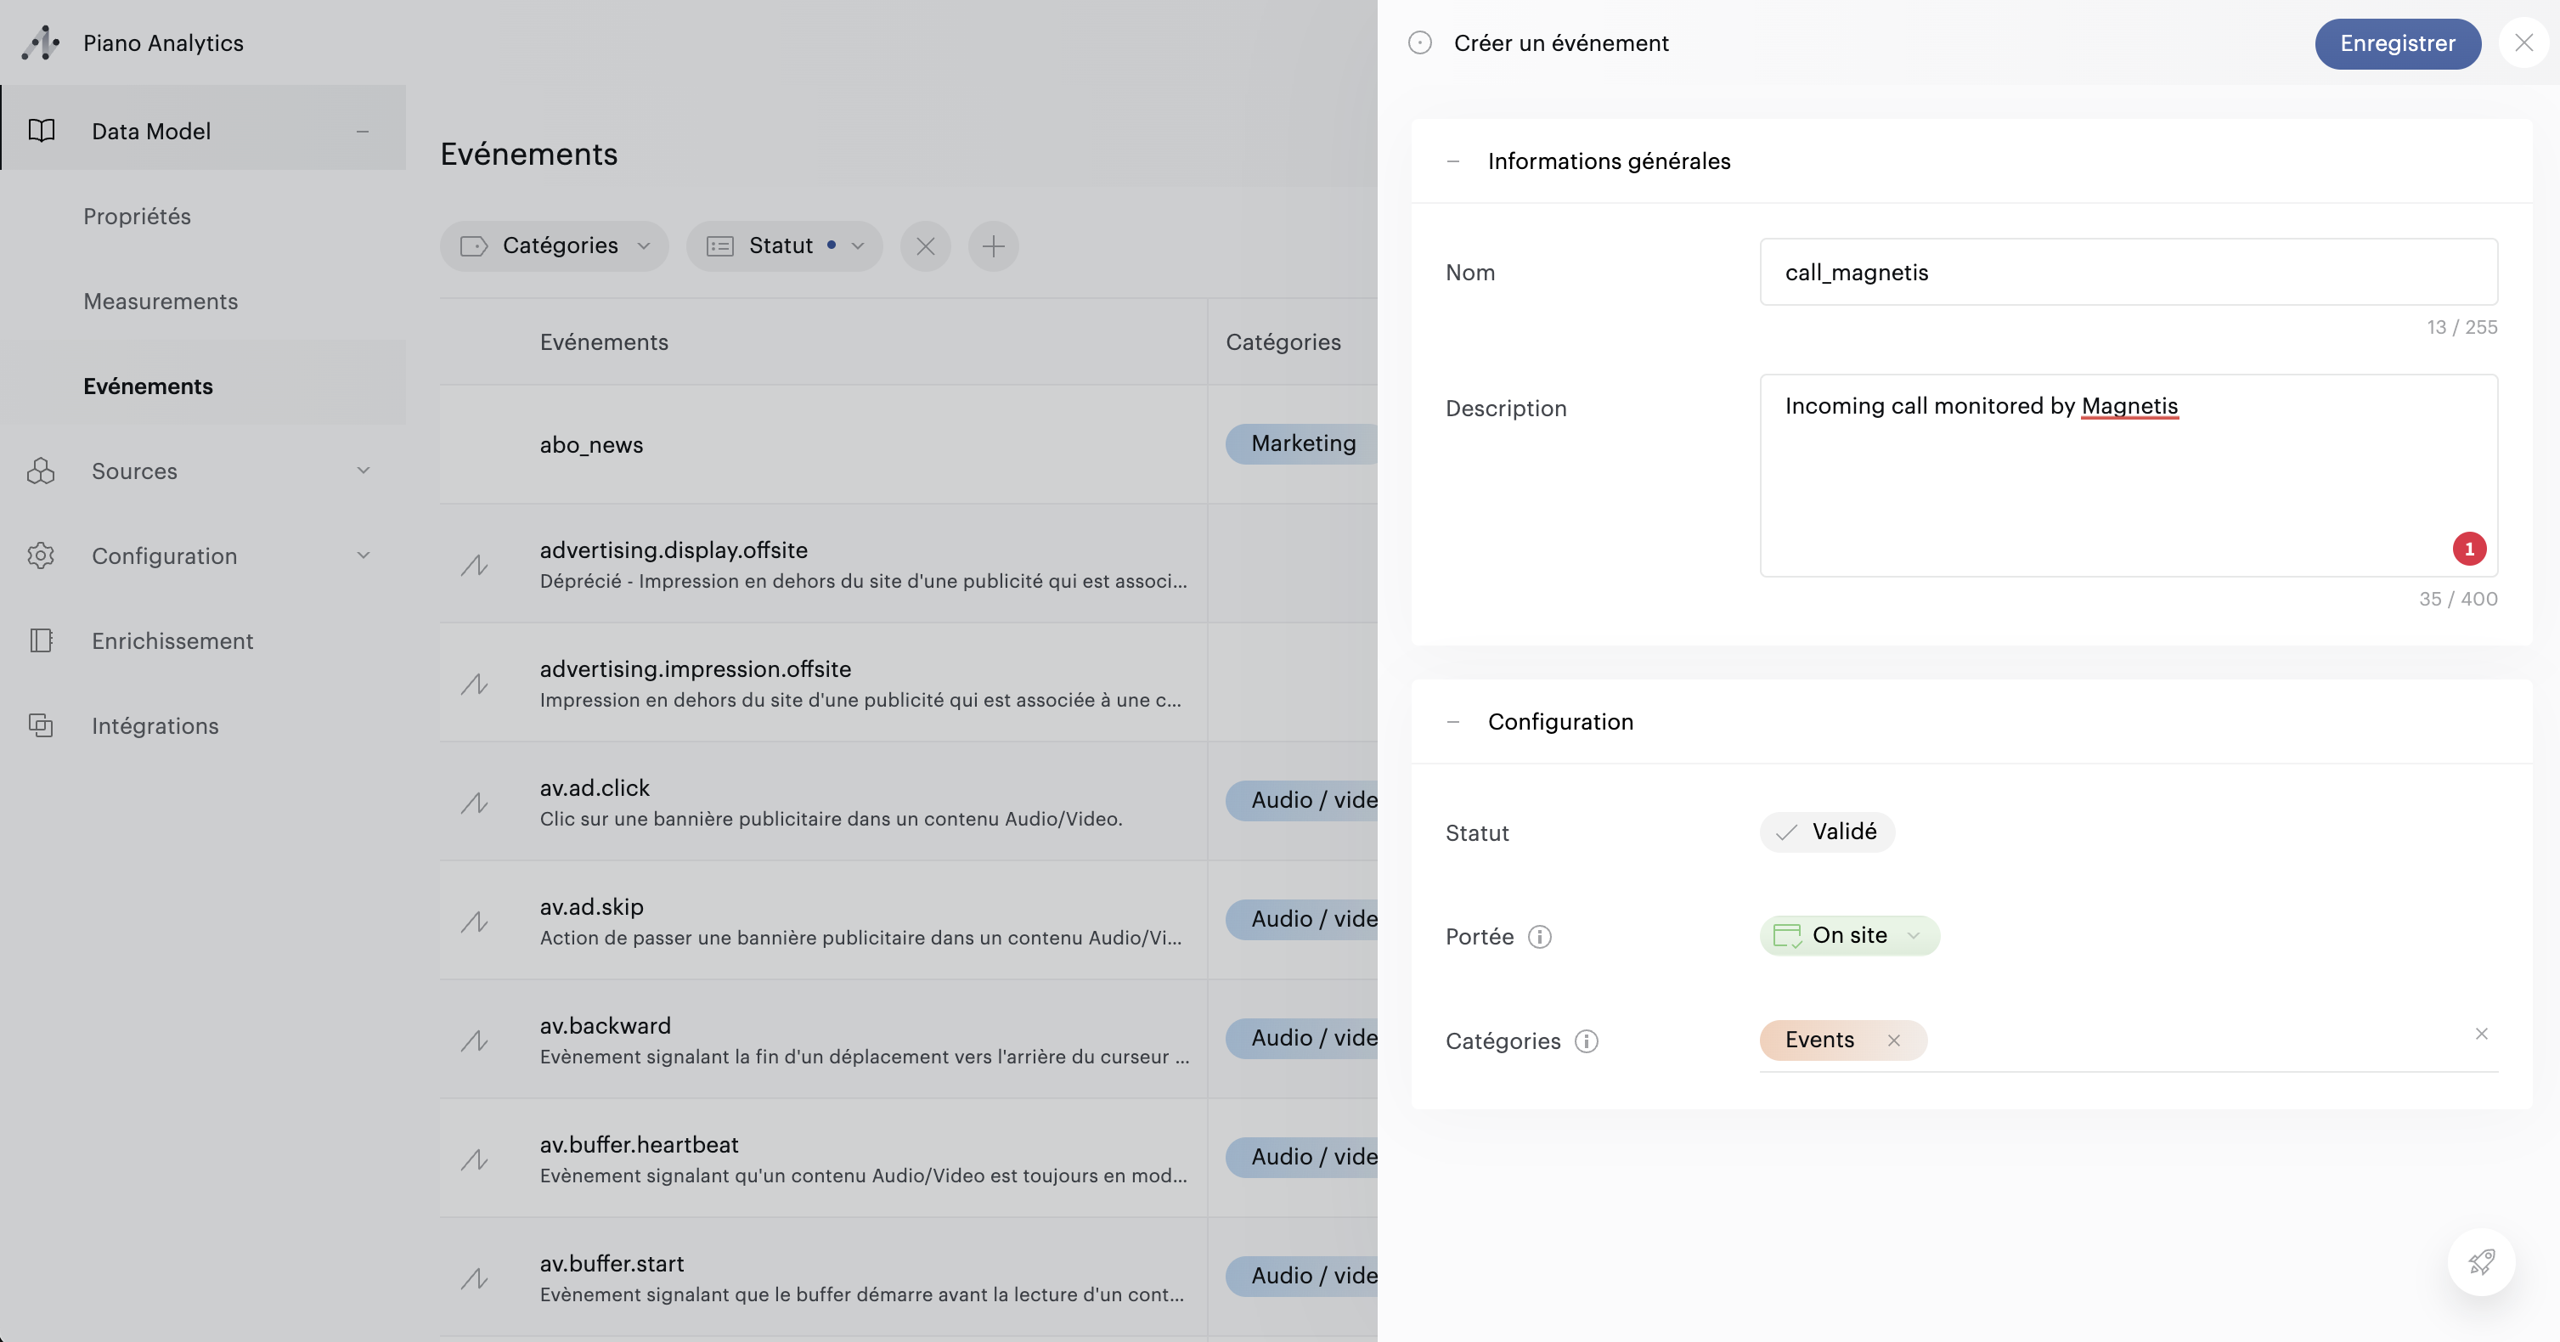Collapse the Informations générales section
The width and height of the screenshot is (2560, 1342).
tap(1453, 161)
